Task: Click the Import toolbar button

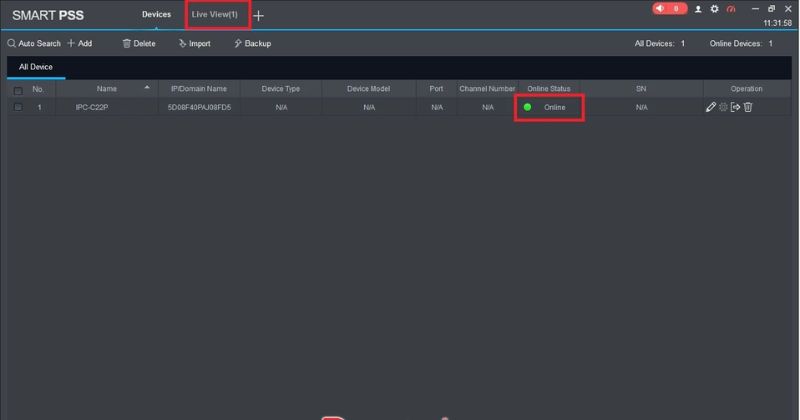Action: pos(194,43)
